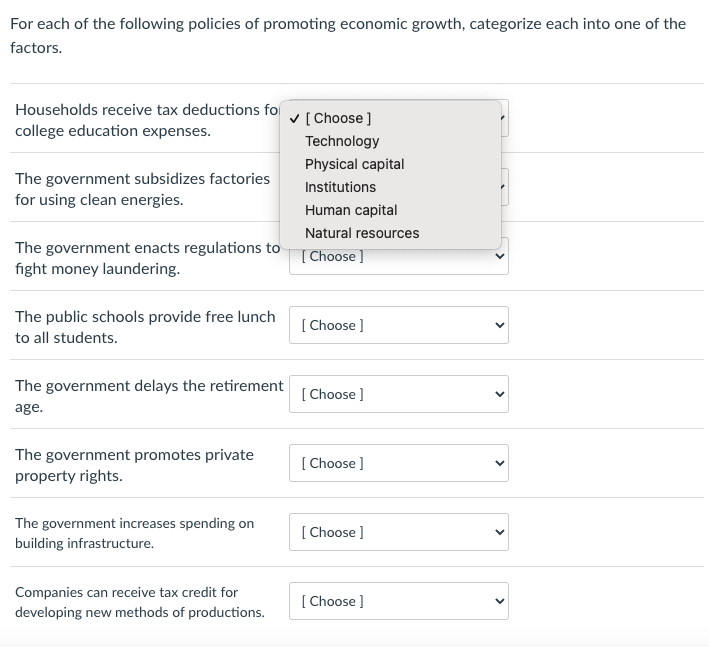Open dropdown for private property rights

point(398,463)
